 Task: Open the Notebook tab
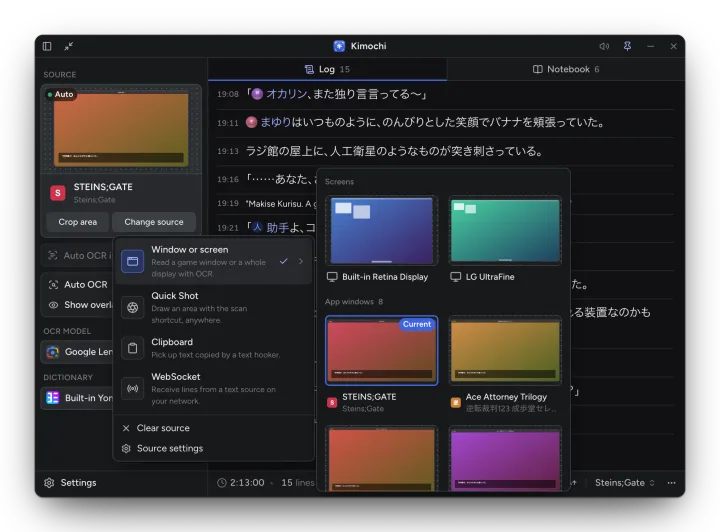coord(566,69)
